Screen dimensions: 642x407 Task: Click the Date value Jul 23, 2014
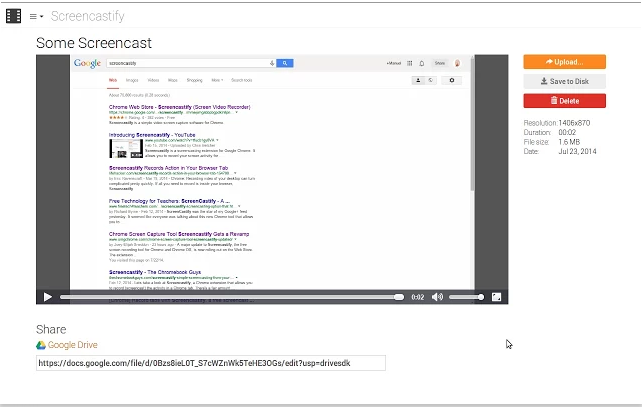point(577,151)
